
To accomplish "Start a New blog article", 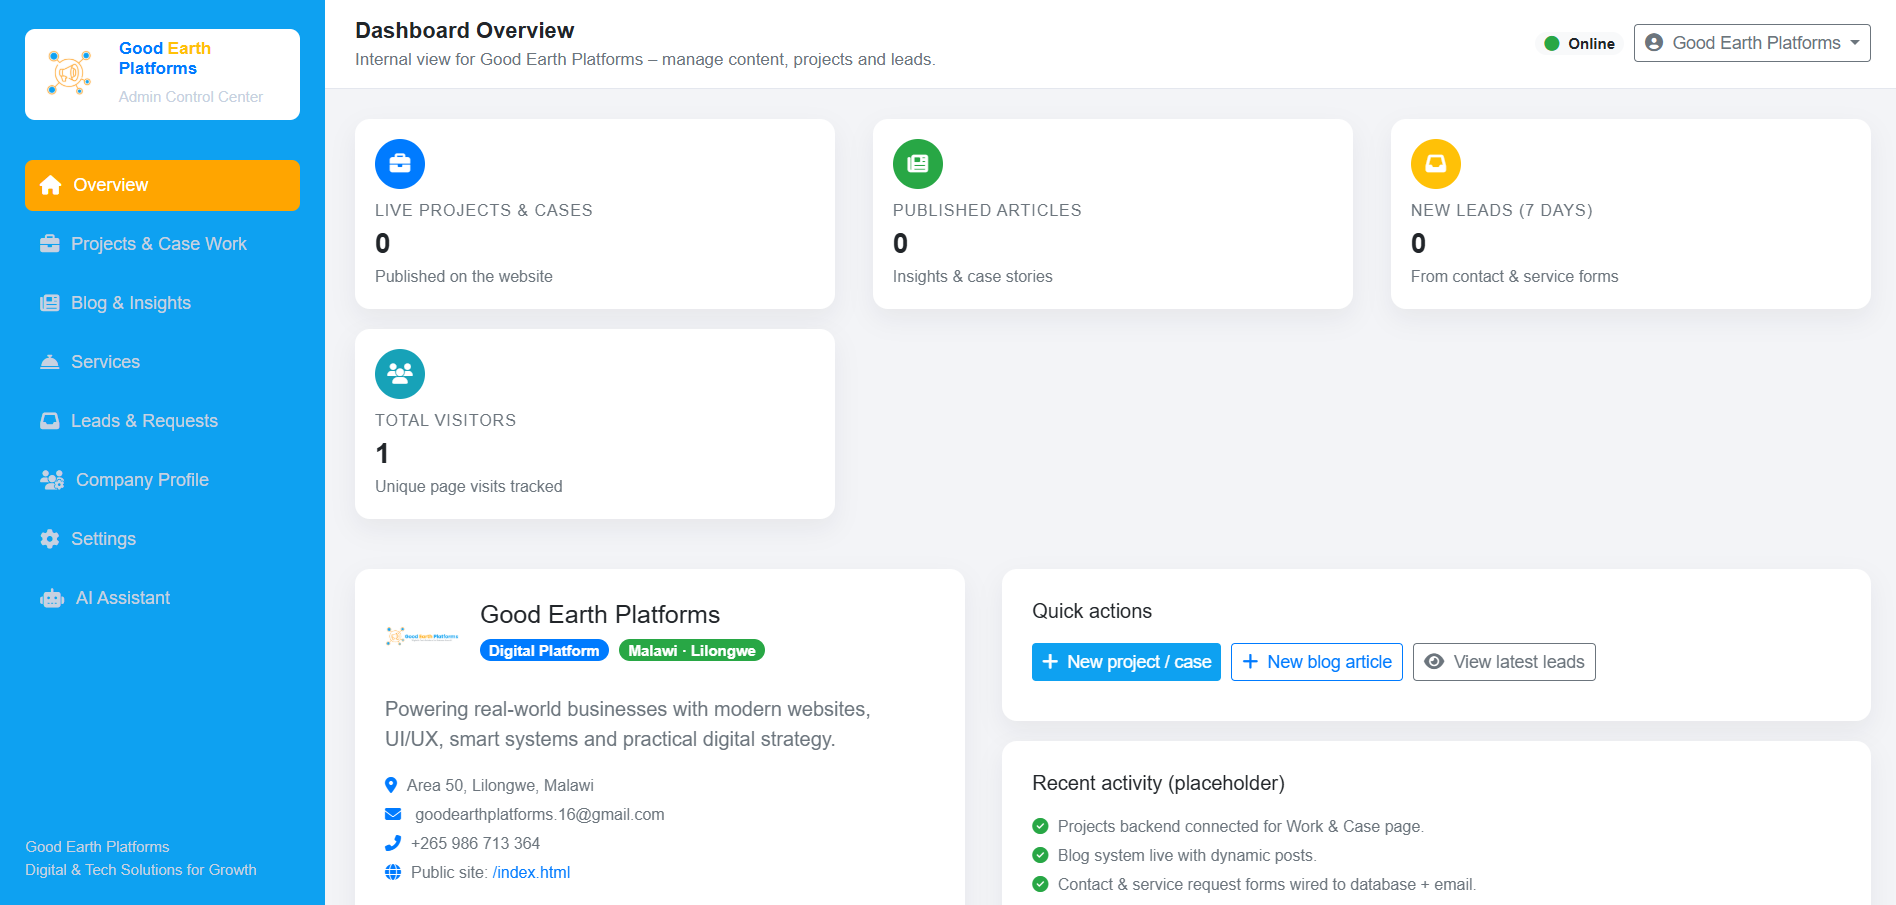I will tap(1317, 662).
